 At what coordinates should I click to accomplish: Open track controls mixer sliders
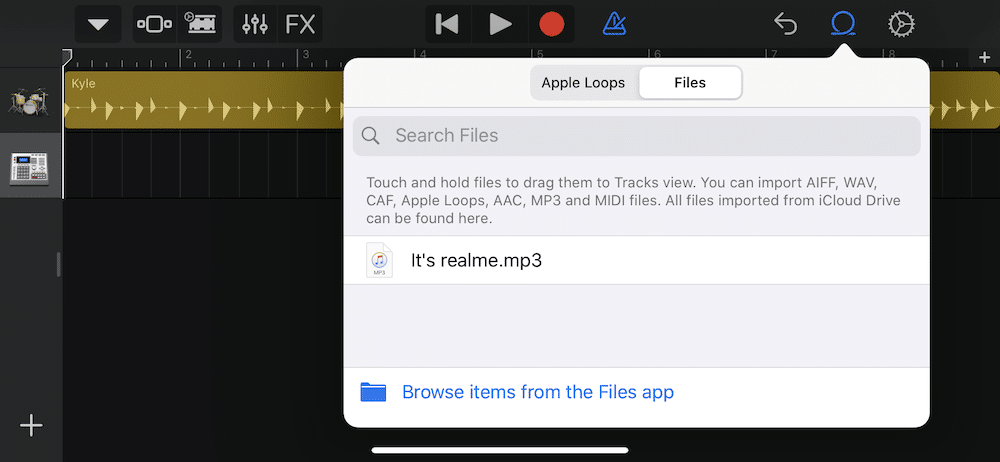(255, 24)
